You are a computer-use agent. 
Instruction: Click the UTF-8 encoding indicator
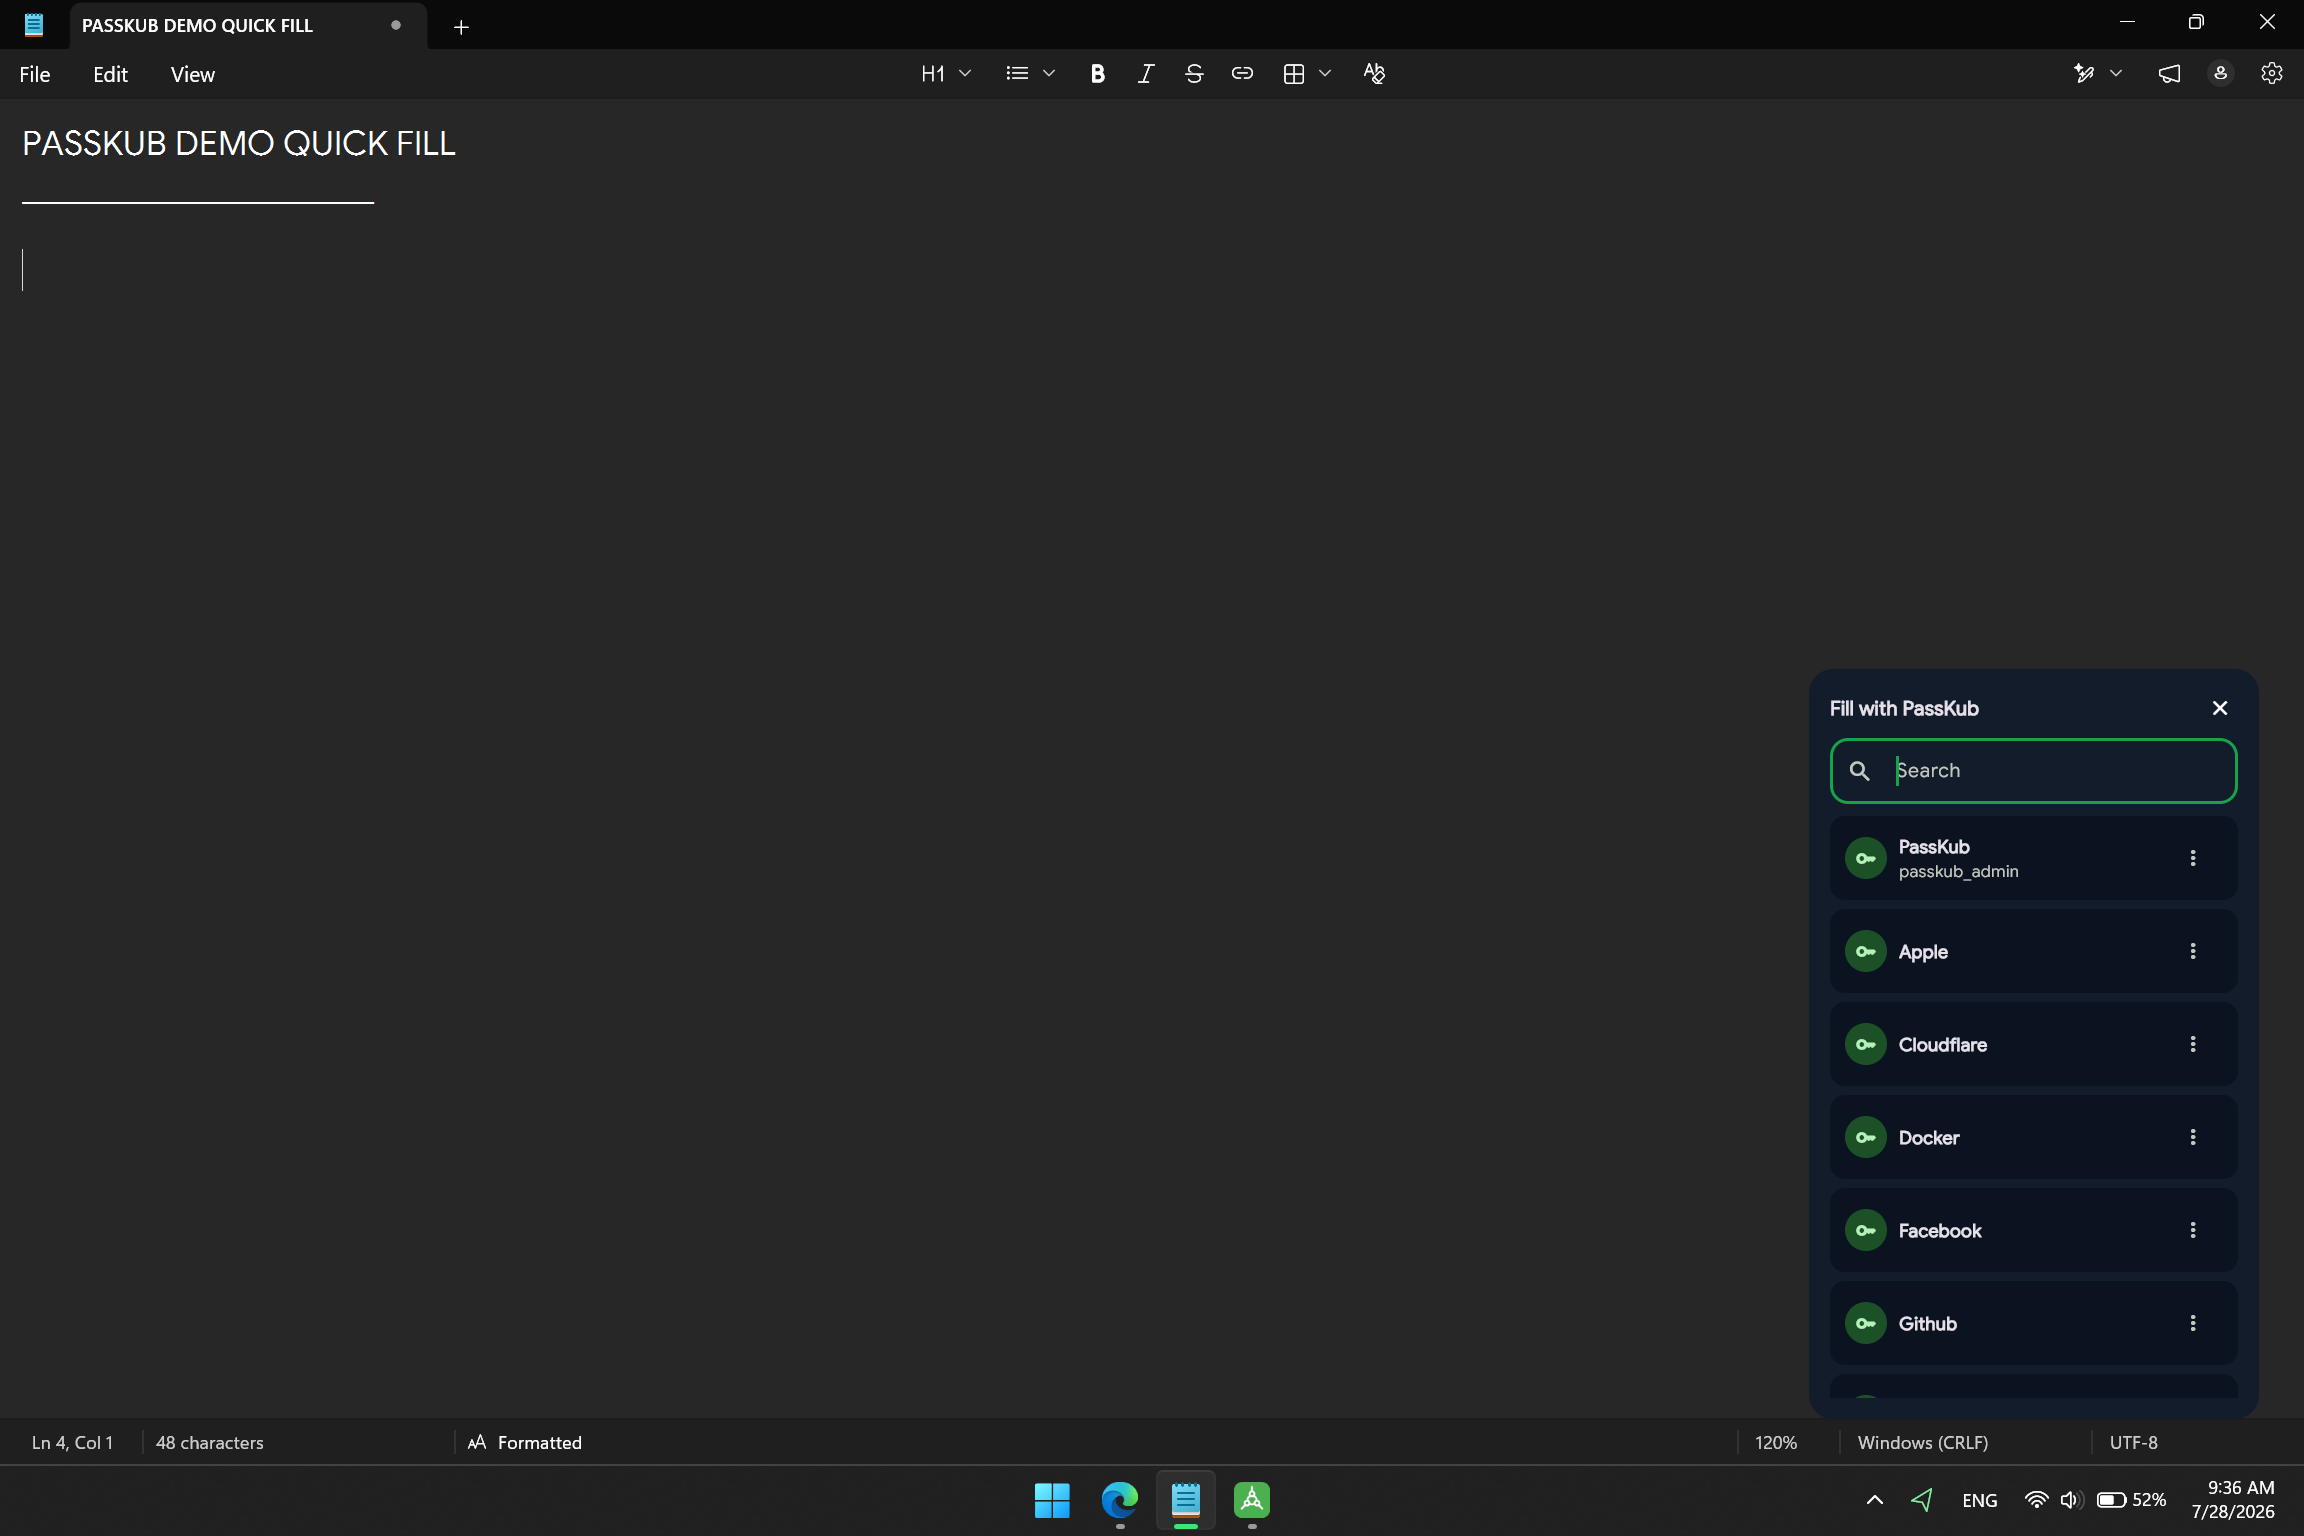click(x=2134, y=1443)
